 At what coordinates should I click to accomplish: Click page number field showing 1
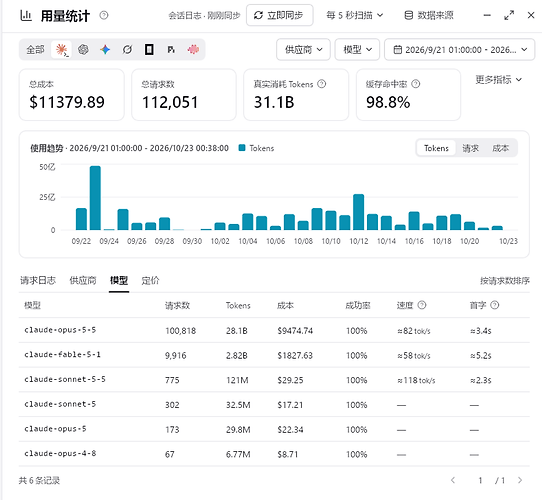click(480, 480)
